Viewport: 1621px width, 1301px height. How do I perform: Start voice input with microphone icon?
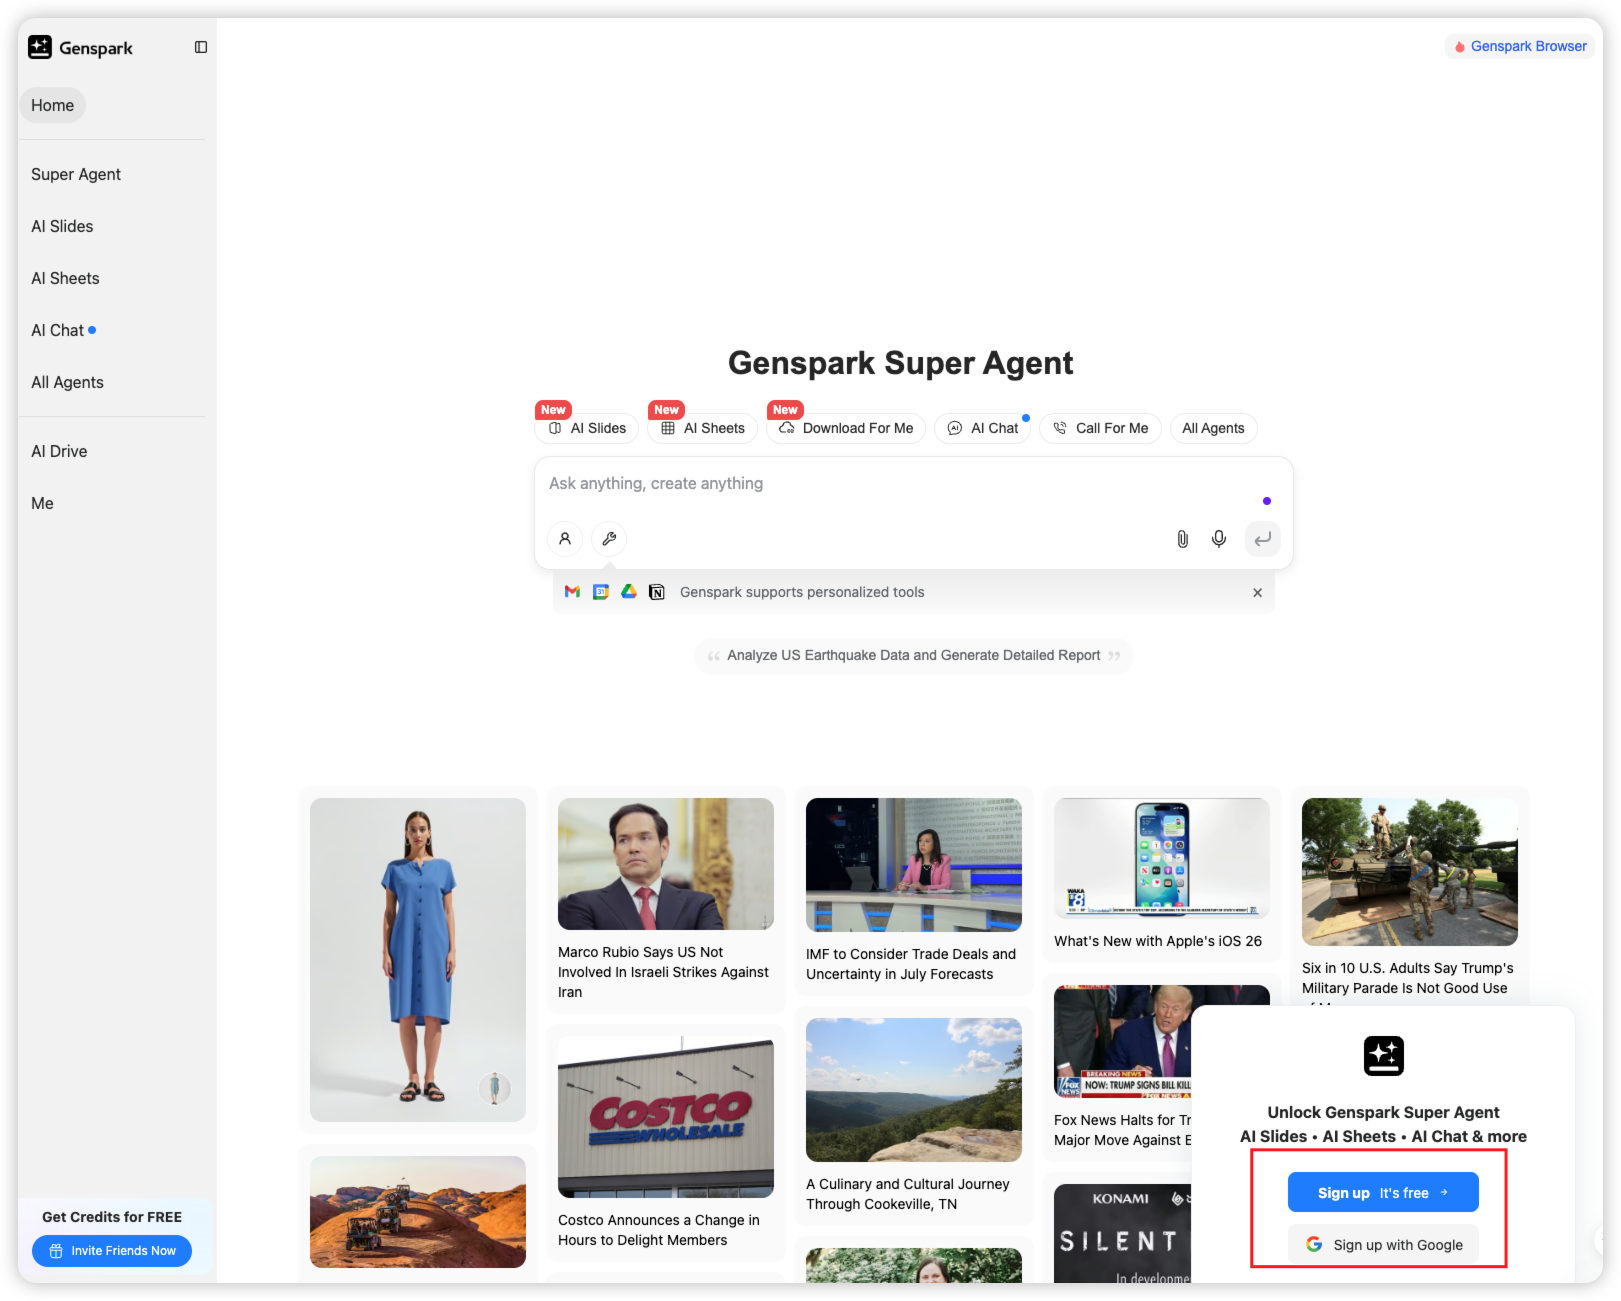[x=1219, y=539]
